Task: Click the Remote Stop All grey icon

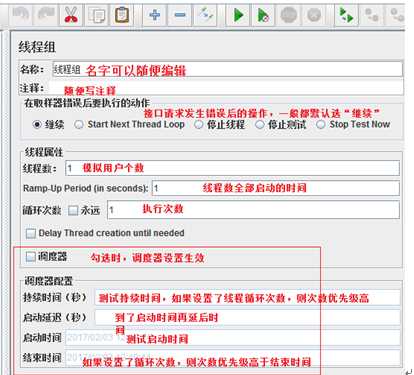Action: pos(372,15)
